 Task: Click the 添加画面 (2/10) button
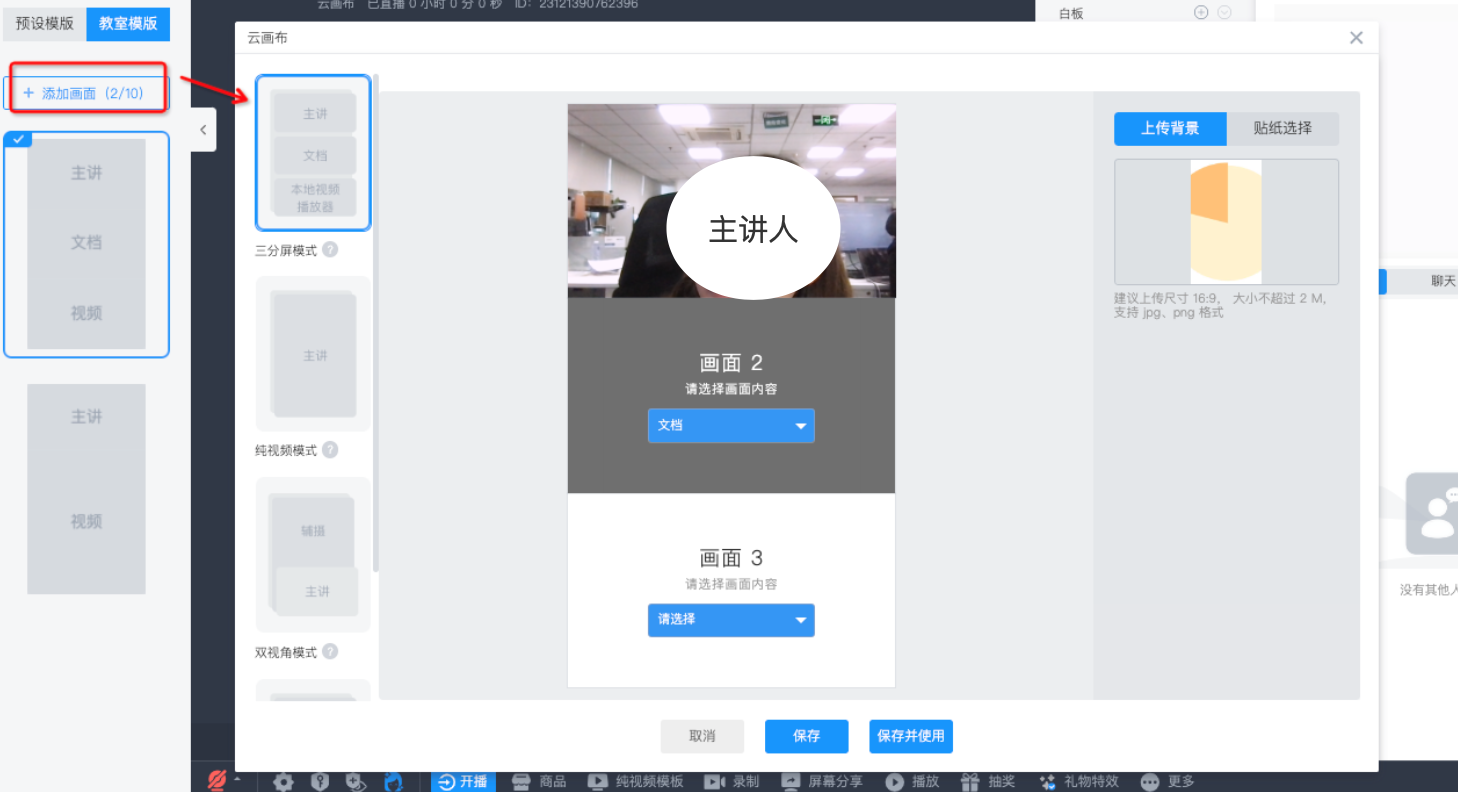click(x=86, y=93)
